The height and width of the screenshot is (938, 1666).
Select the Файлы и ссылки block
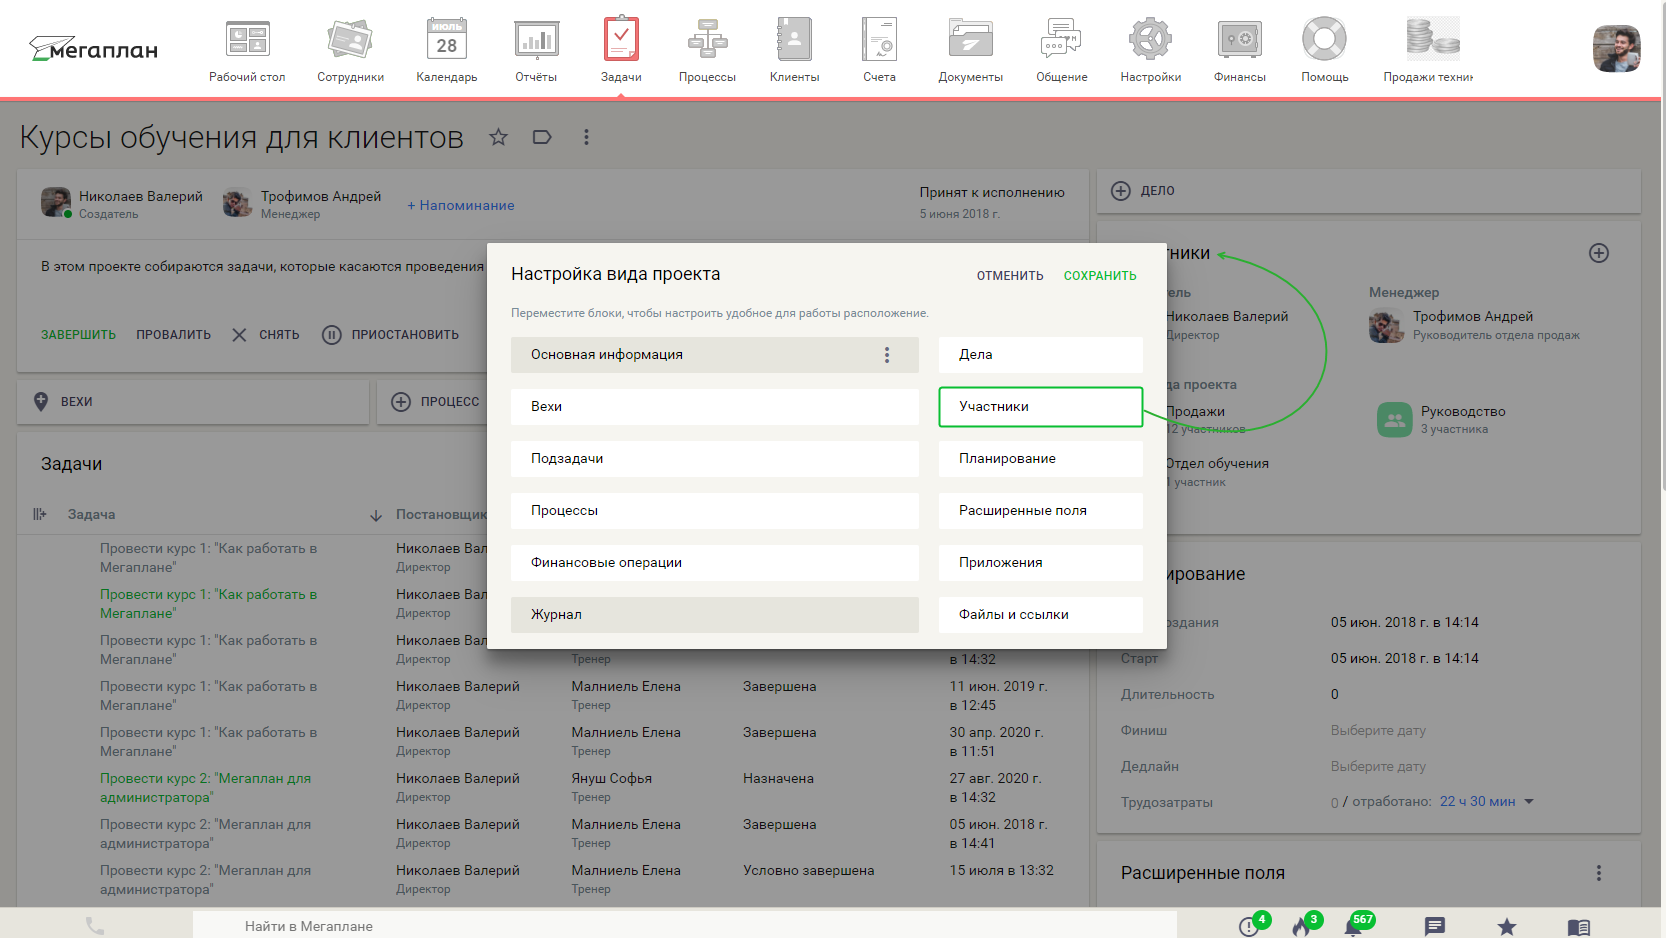1041,615
